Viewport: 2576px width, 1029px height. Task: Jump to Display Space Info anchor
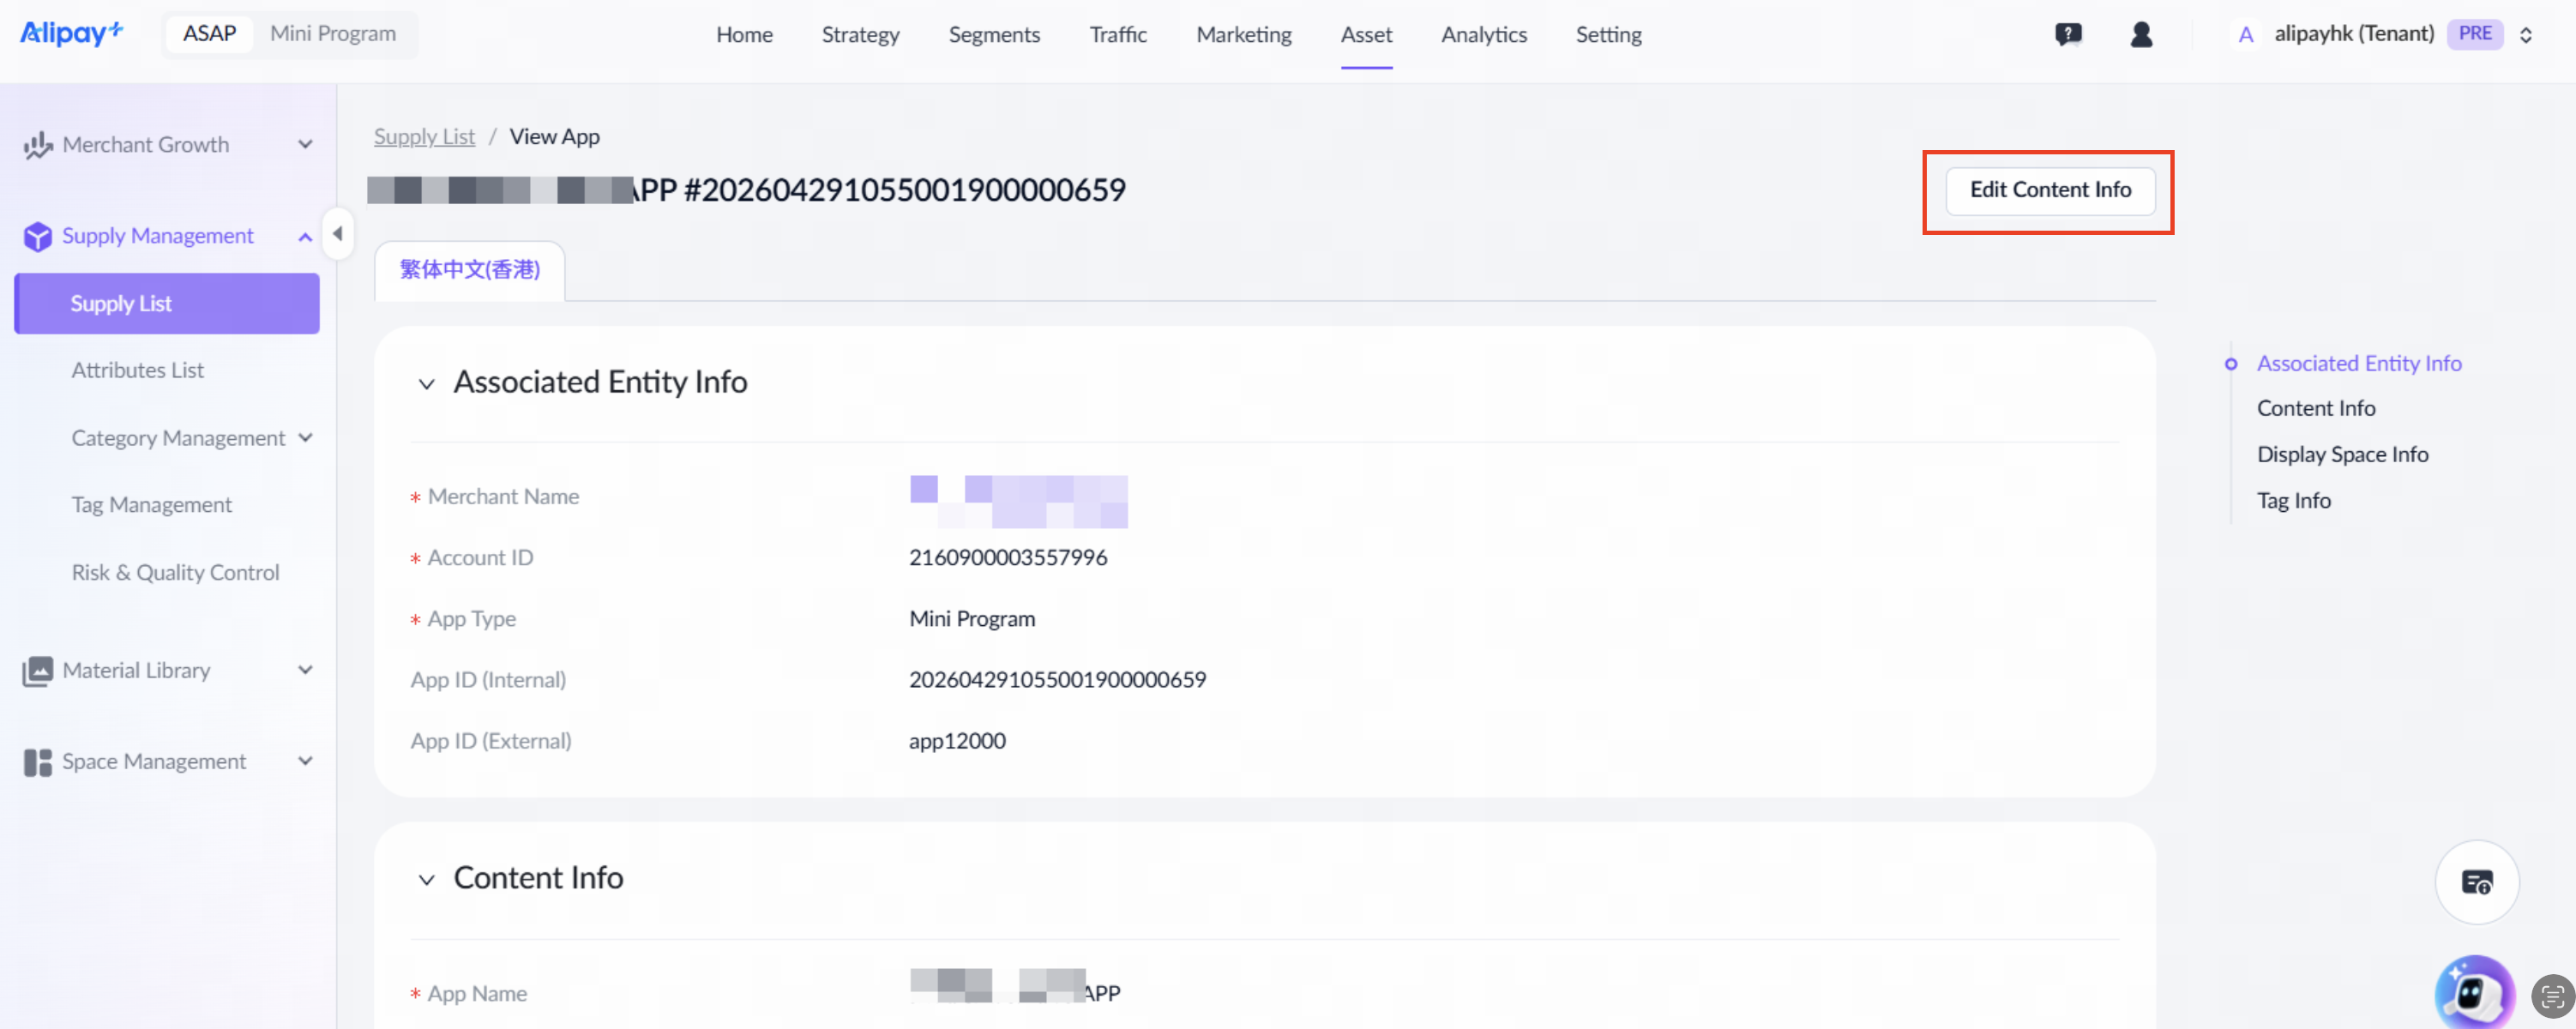point(2342,454)
